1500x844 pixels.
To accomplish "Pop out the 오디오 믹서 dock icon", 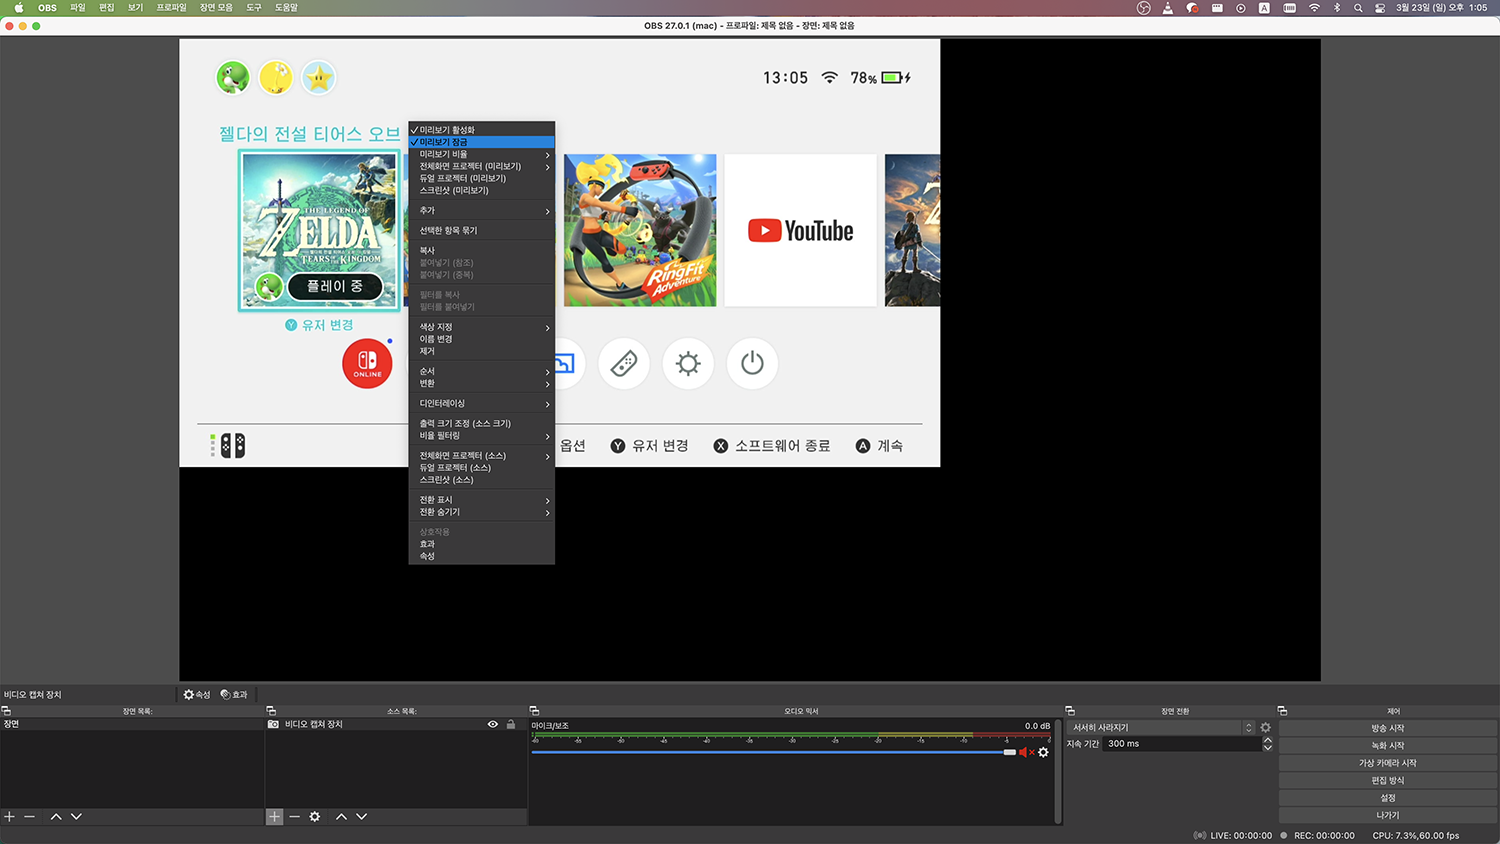I will (x=534, y=711).
